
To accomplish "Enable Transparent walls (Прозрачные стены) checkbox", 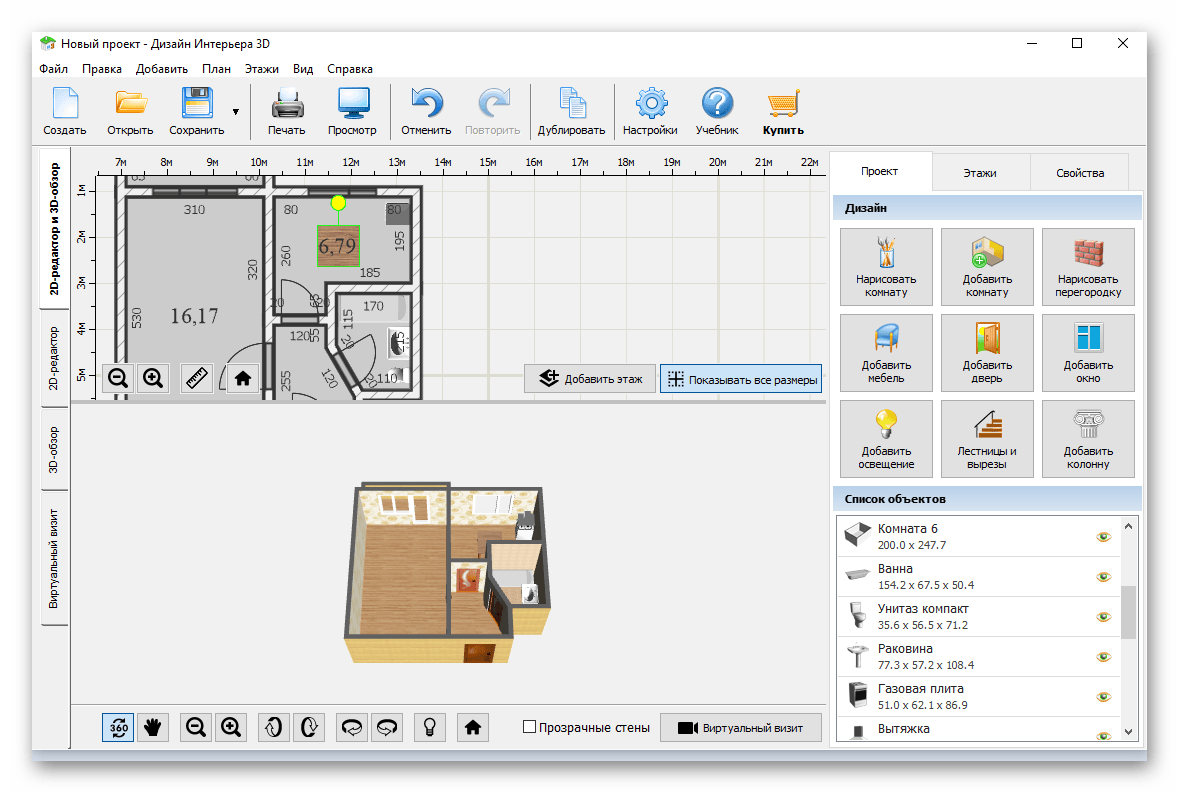I will pyautogui.click(x=529, y=727).
